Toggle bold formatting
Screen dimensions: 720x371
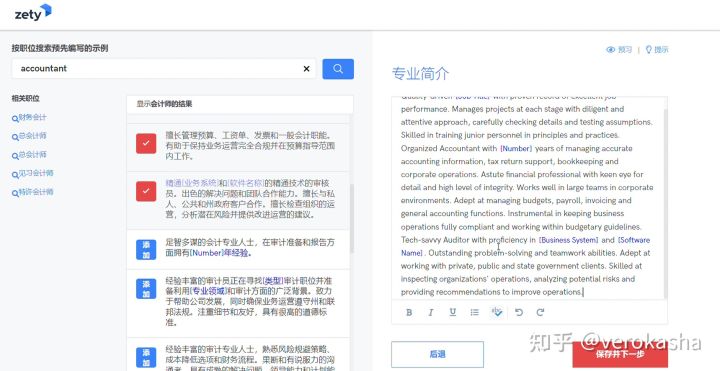point(409,313)
